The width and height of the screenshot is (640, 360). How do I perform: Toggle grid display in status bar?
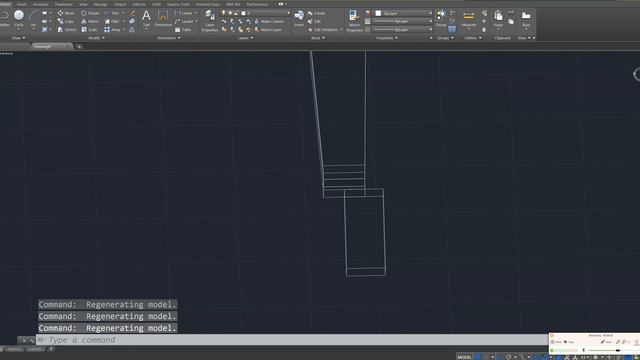point(478,357)
